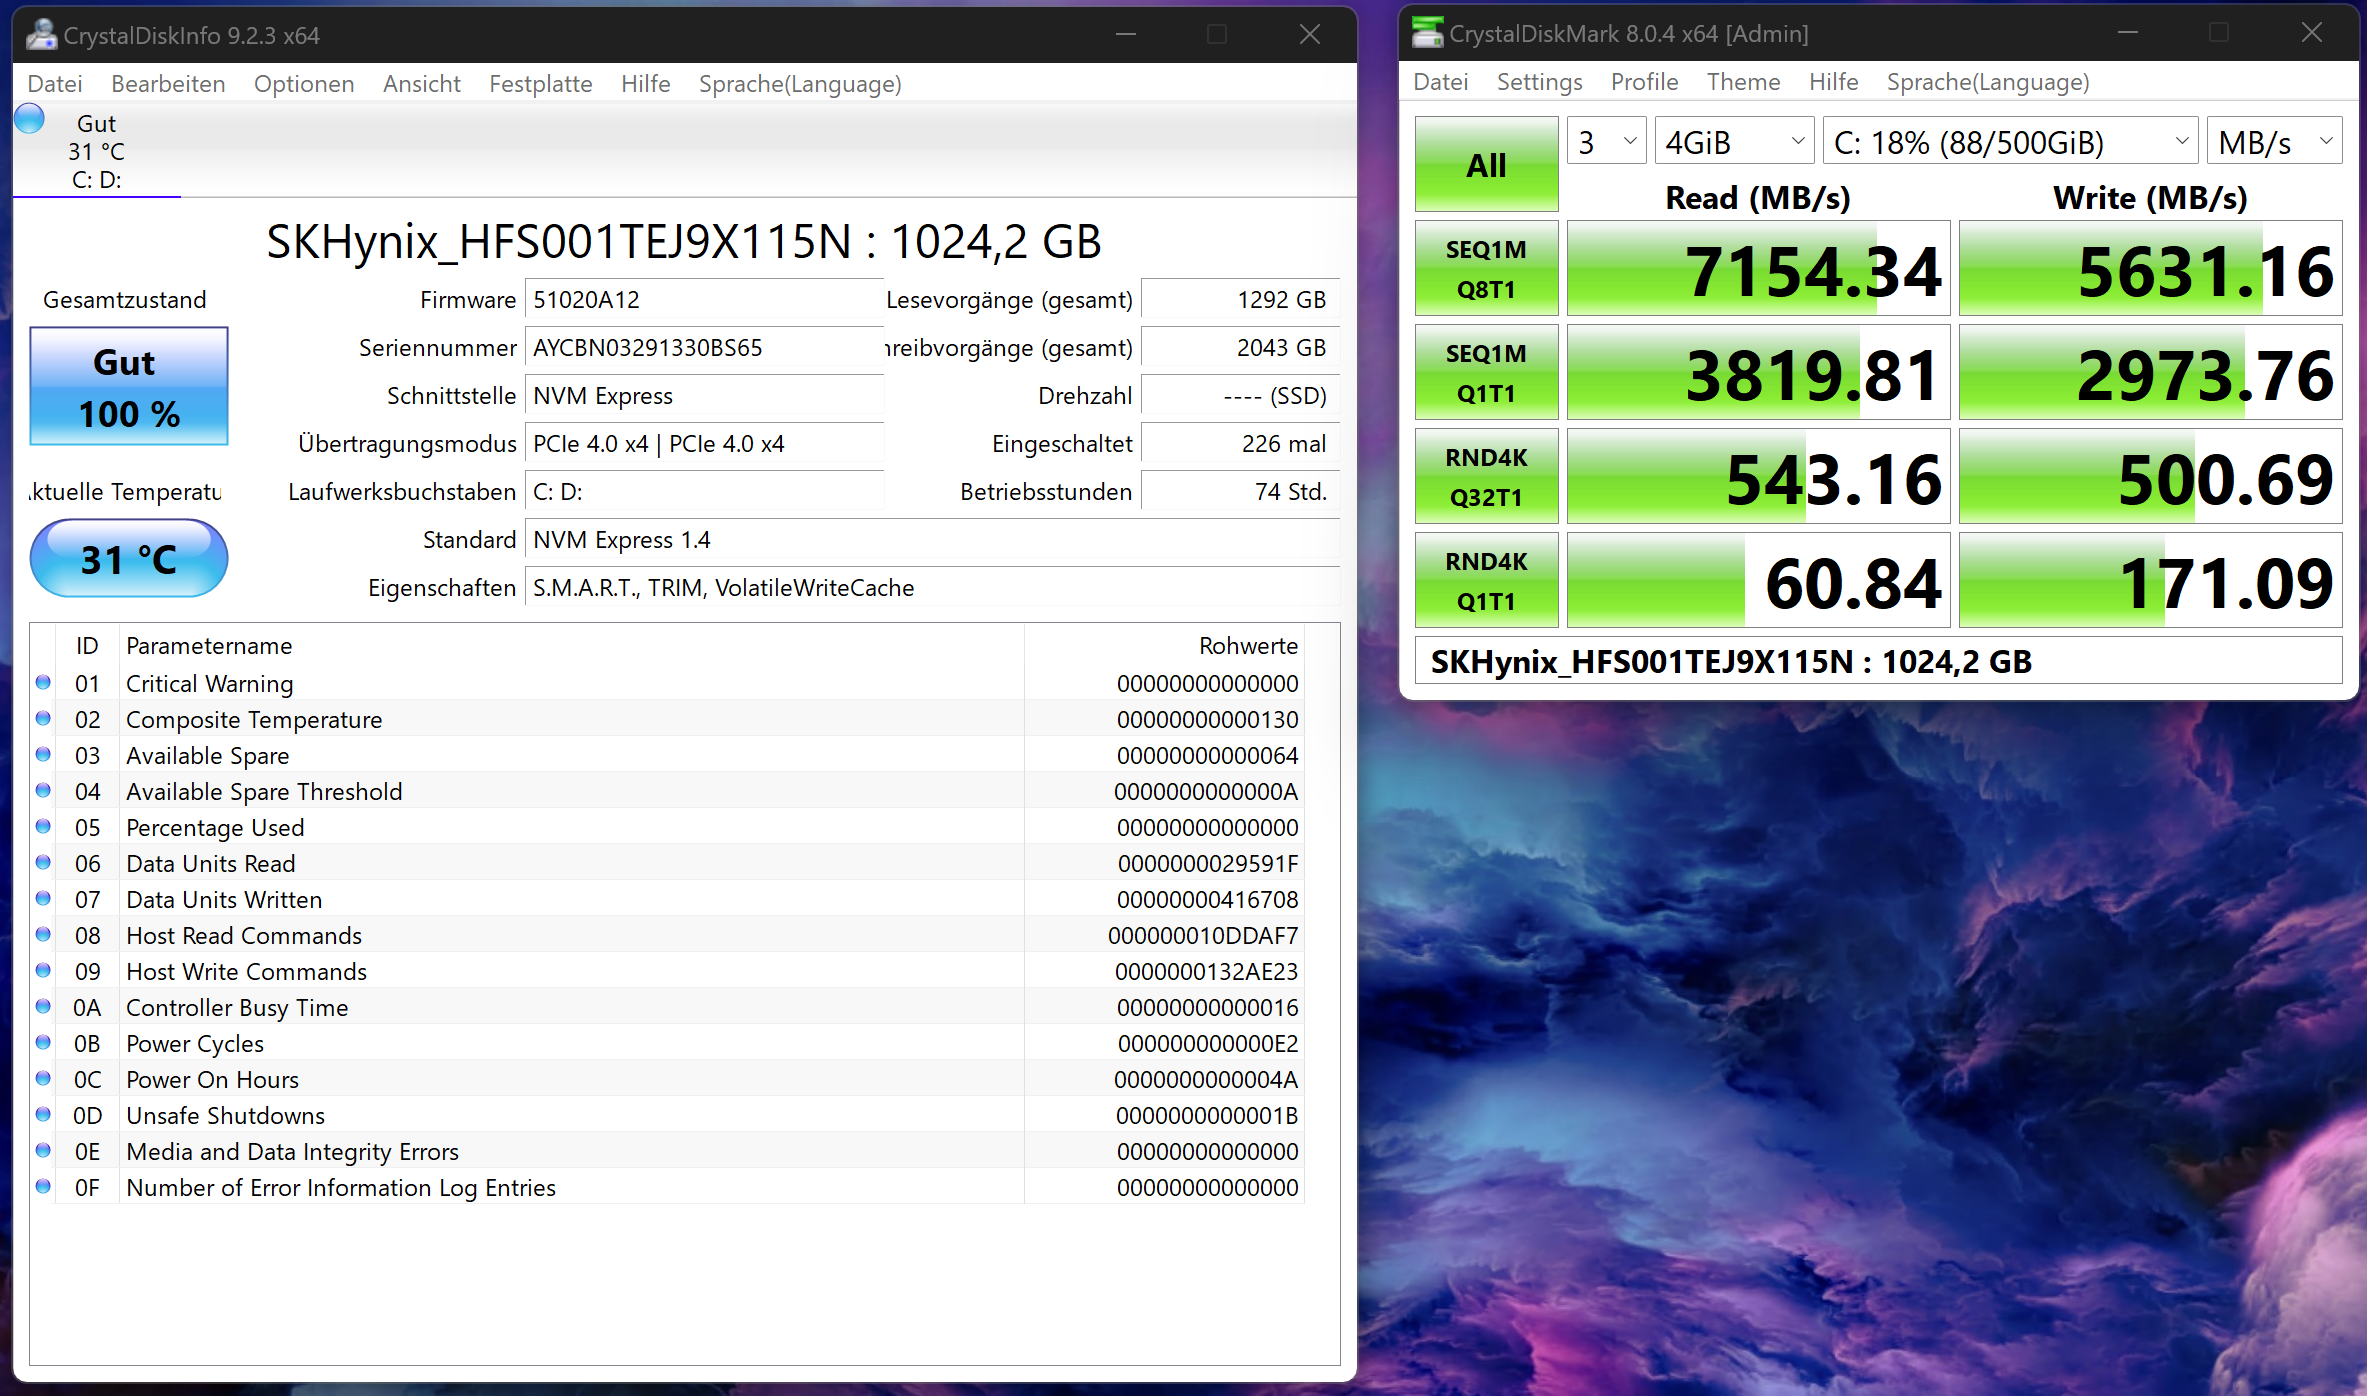Viewport: 2367px width, 1396px height.
Task: Click the CrystalDiskInfo title bar app icon
Action: 41,35
